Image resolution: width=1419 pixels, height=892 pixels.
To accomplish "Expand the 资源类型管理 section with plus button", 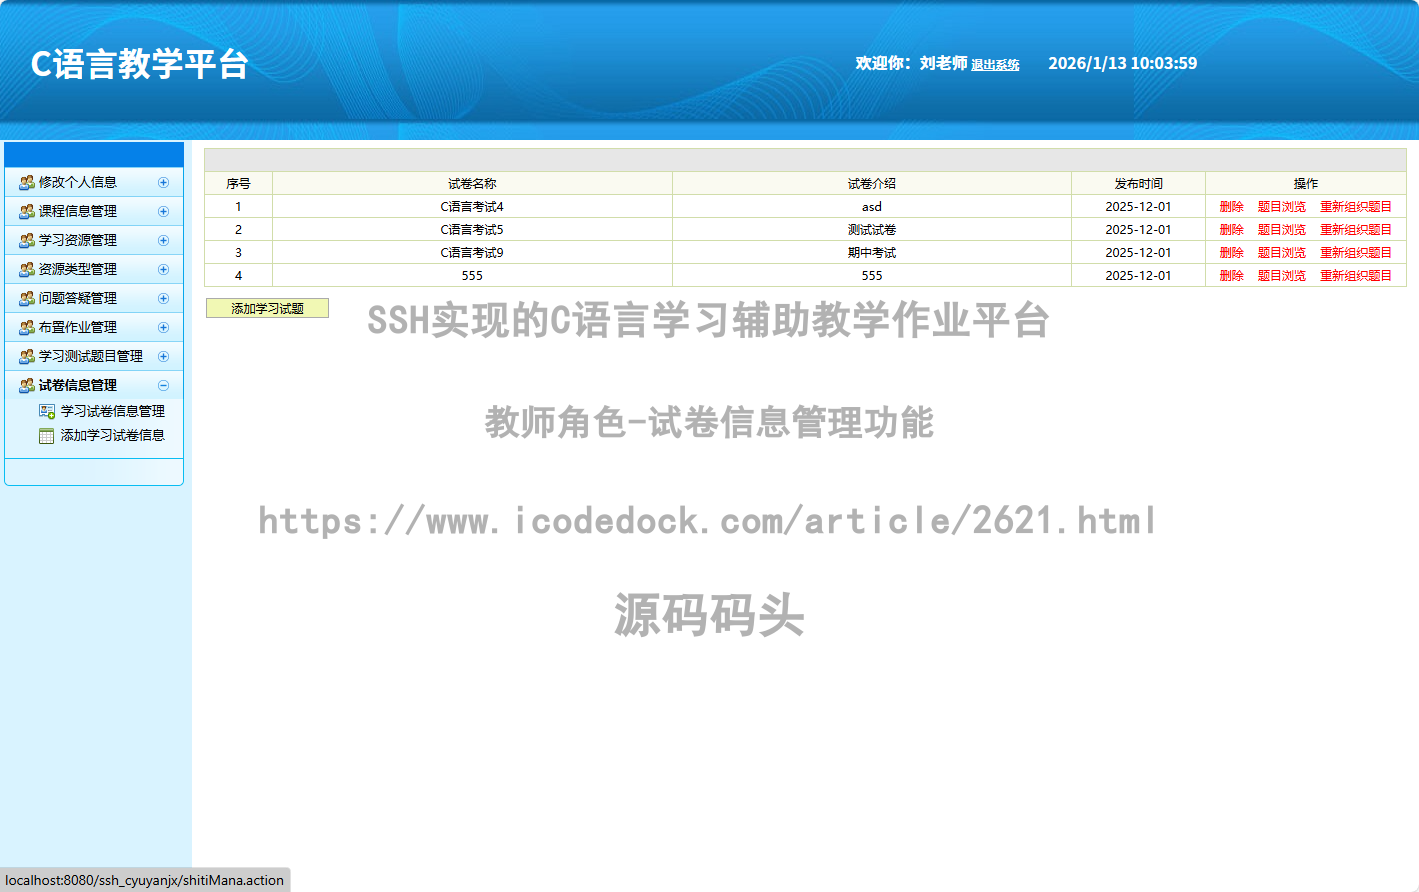I will pyautogui.click(x=163, y=270).
